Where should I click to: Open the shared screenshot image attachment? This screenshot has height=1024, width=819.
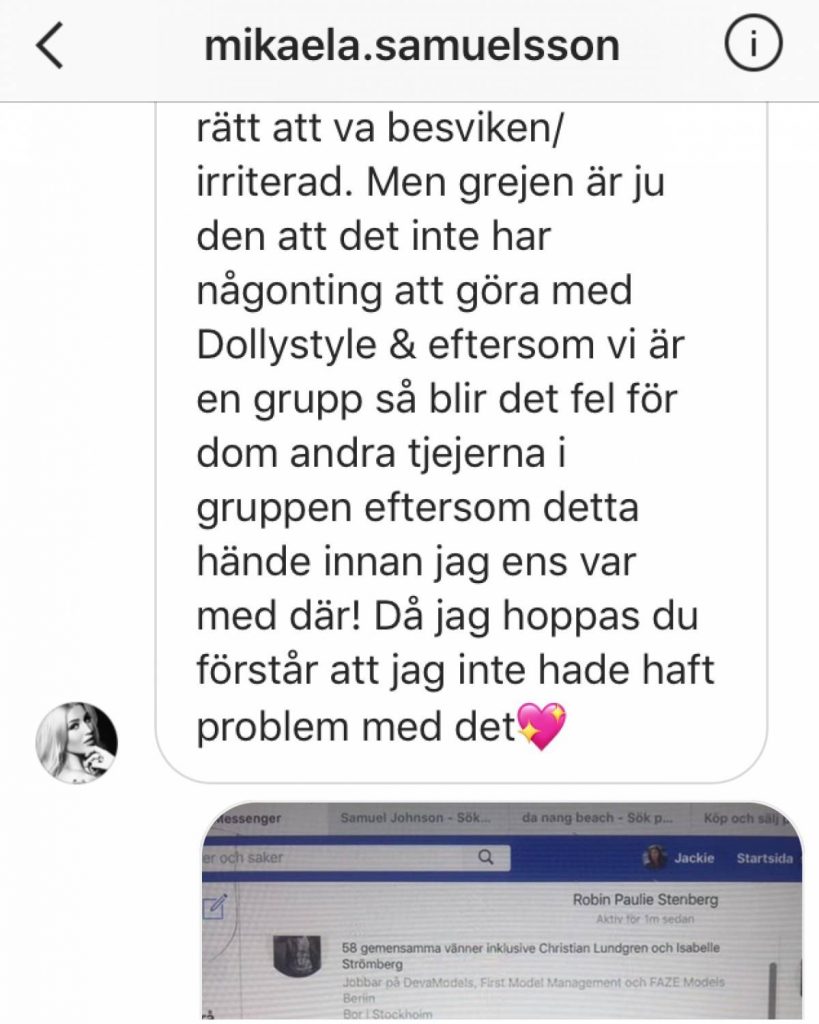pyautogui.click(x=502, y=910)
